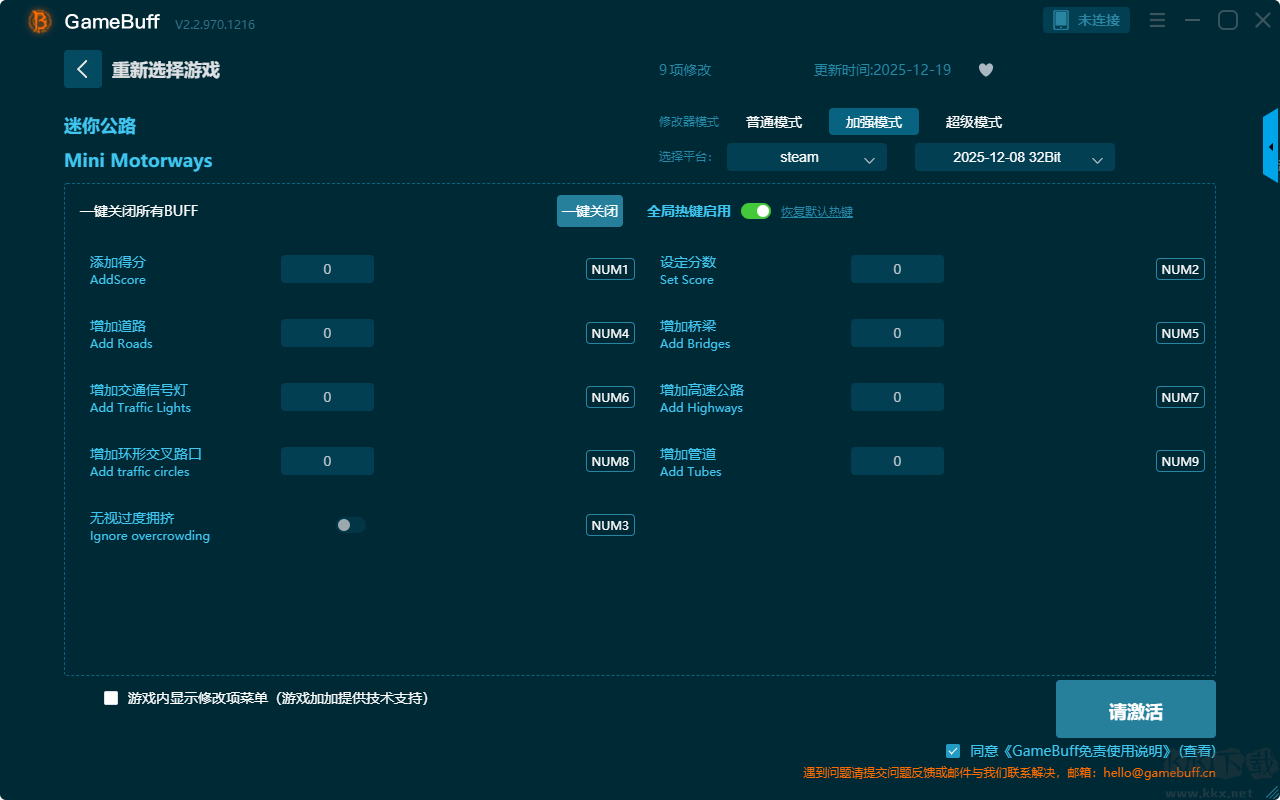Click the 请激活 activate button

pos(1135,710)
